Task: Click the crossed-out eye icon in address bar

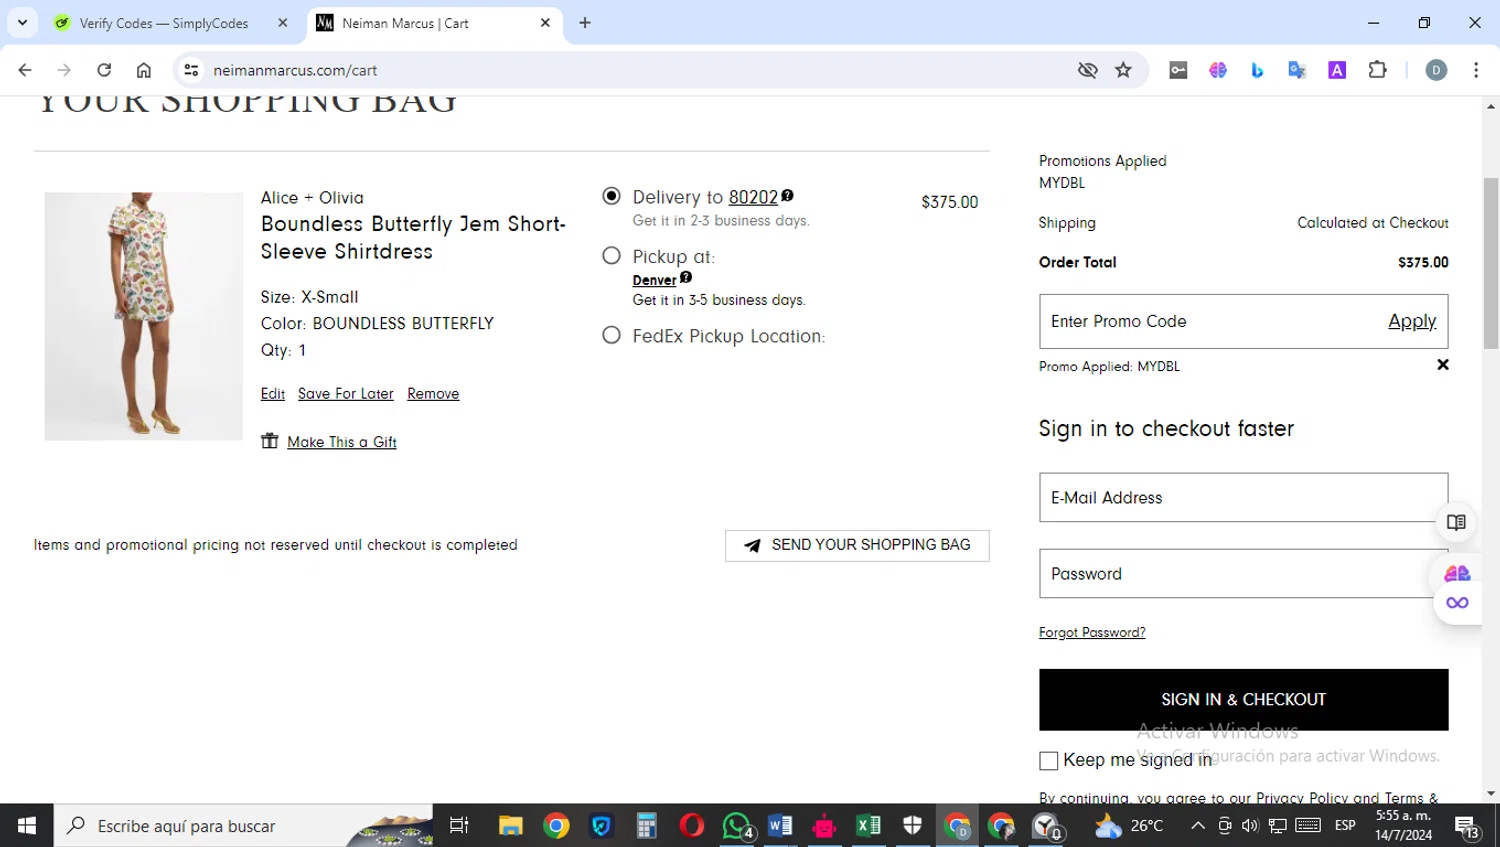Action: pyautogui.click(x=1087, y=70)
